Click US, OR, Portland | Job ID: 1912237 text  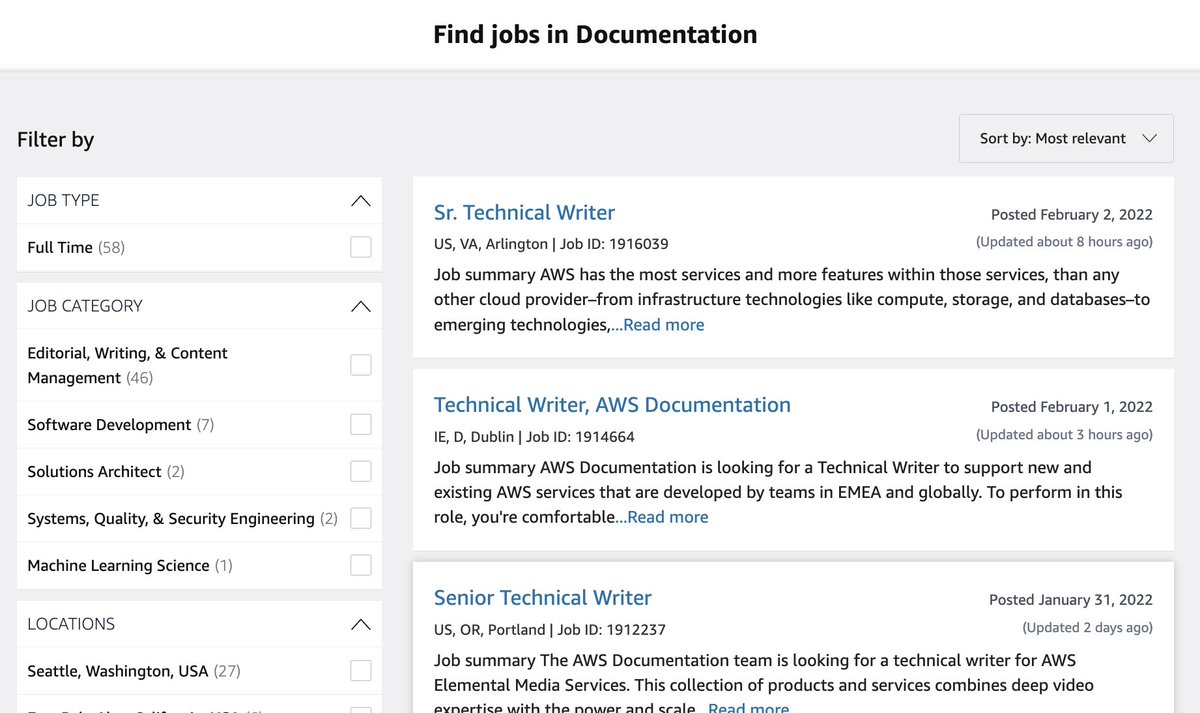click(x=550, y=630)
